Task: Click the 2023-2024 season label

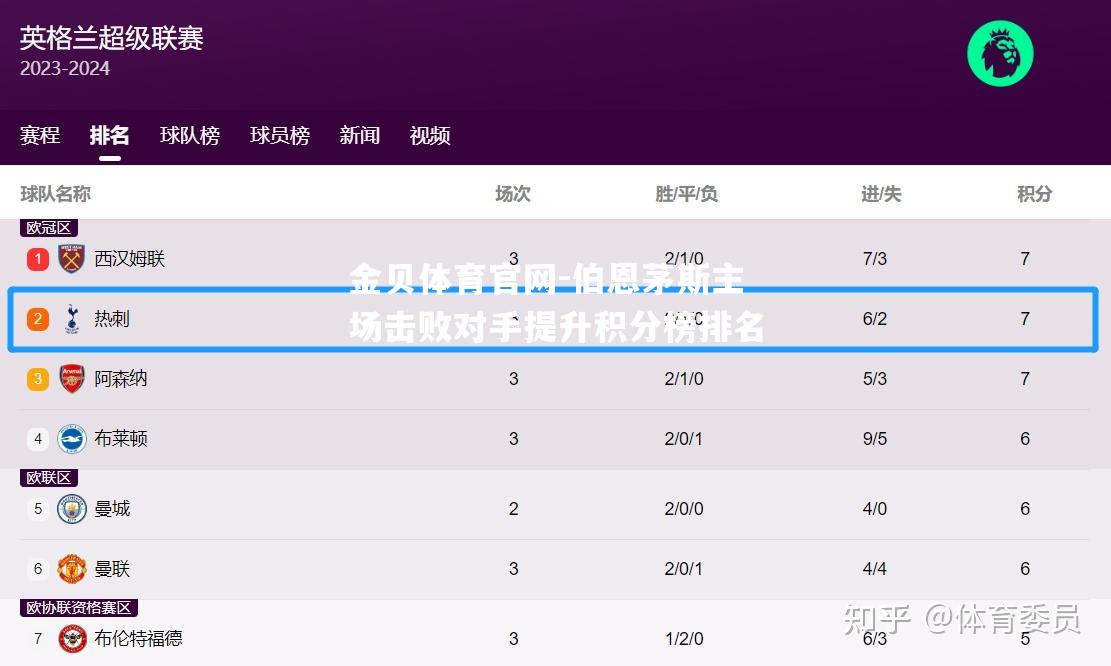Action: (65, 68)
